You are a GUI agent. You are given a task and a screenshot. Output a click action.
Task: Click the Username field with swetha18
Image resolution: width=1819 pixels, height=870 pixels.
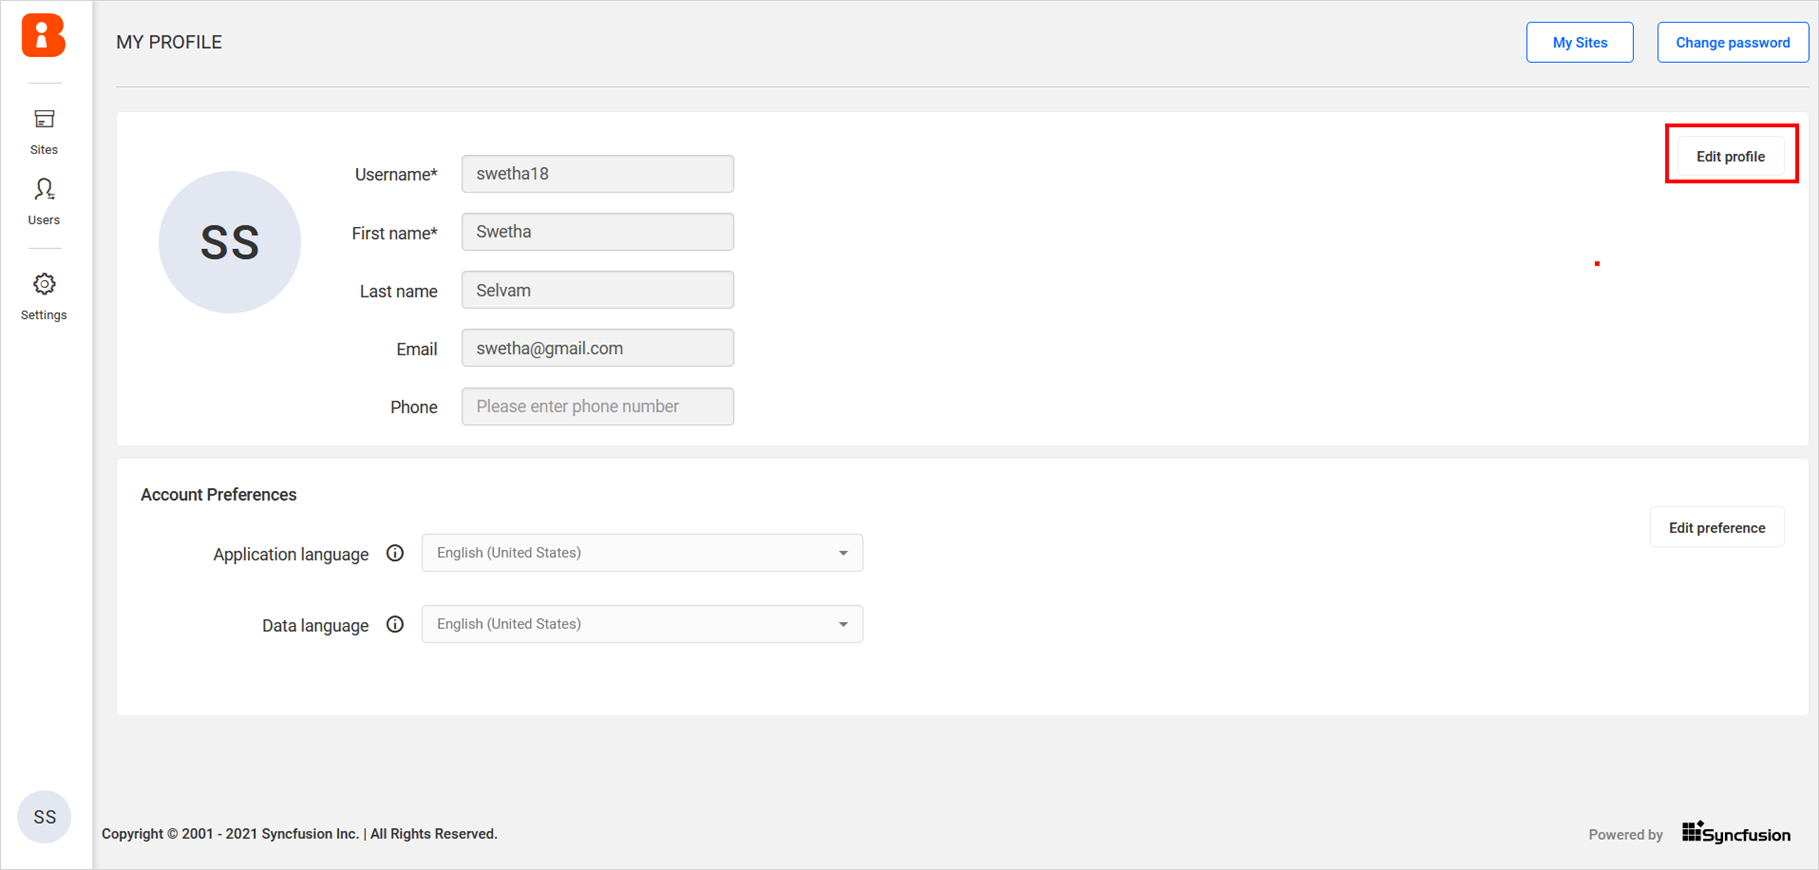tap(597, 174)
